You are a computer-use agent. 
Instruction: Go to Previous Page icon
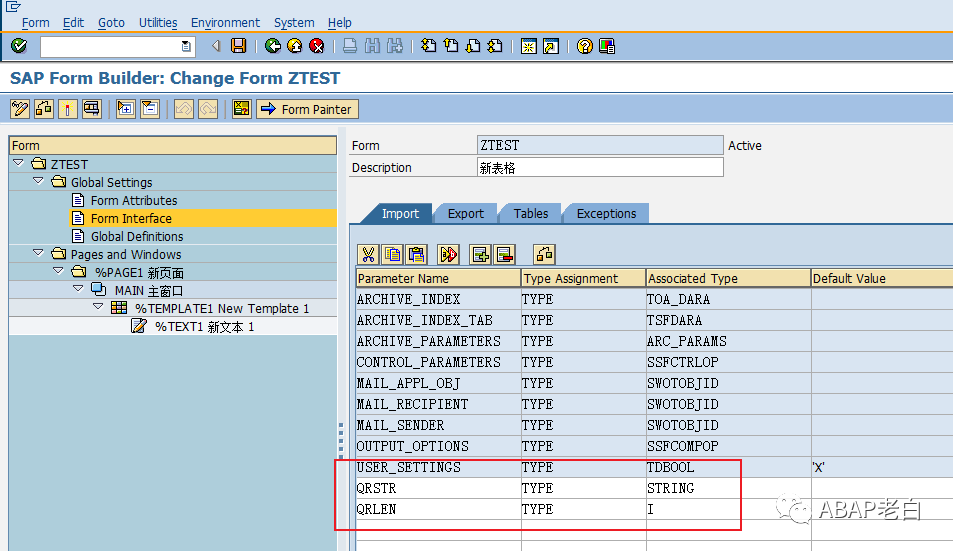(x=451, y=46)
